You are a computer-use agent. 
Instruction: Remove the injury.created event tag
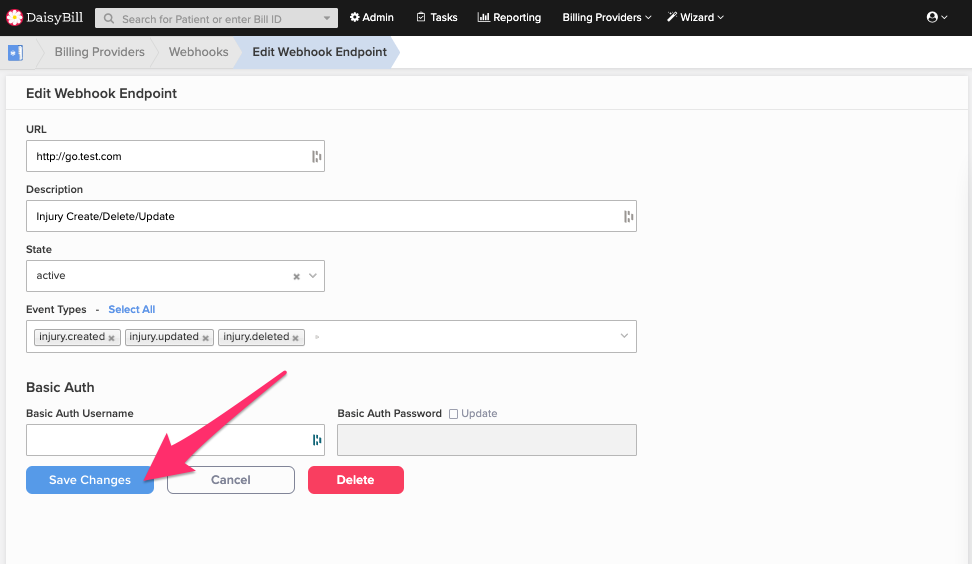click(112, 338)
